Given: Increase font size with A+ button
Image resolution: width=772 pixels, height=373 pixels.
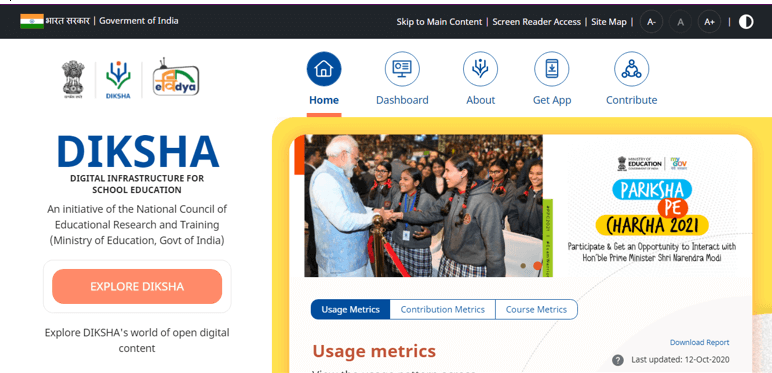Looking at the screenshot, I should 709,22.
